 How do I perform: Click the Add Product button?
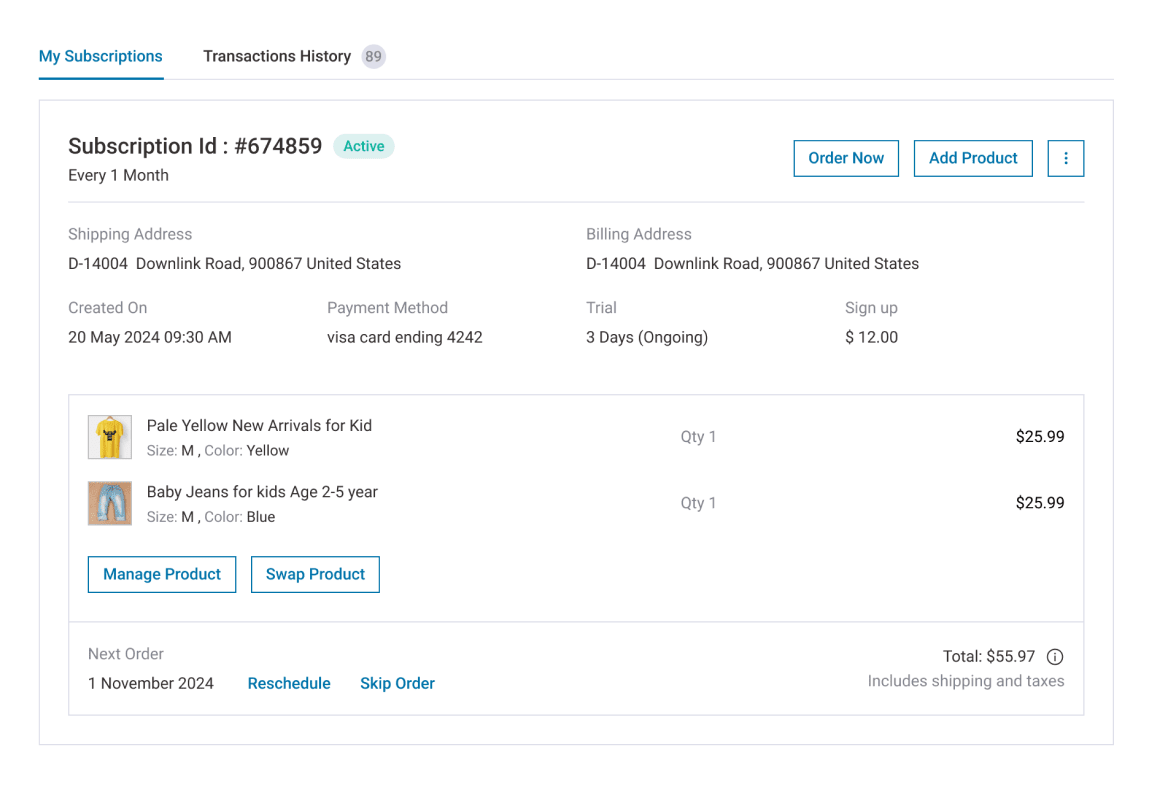point(973,158)
